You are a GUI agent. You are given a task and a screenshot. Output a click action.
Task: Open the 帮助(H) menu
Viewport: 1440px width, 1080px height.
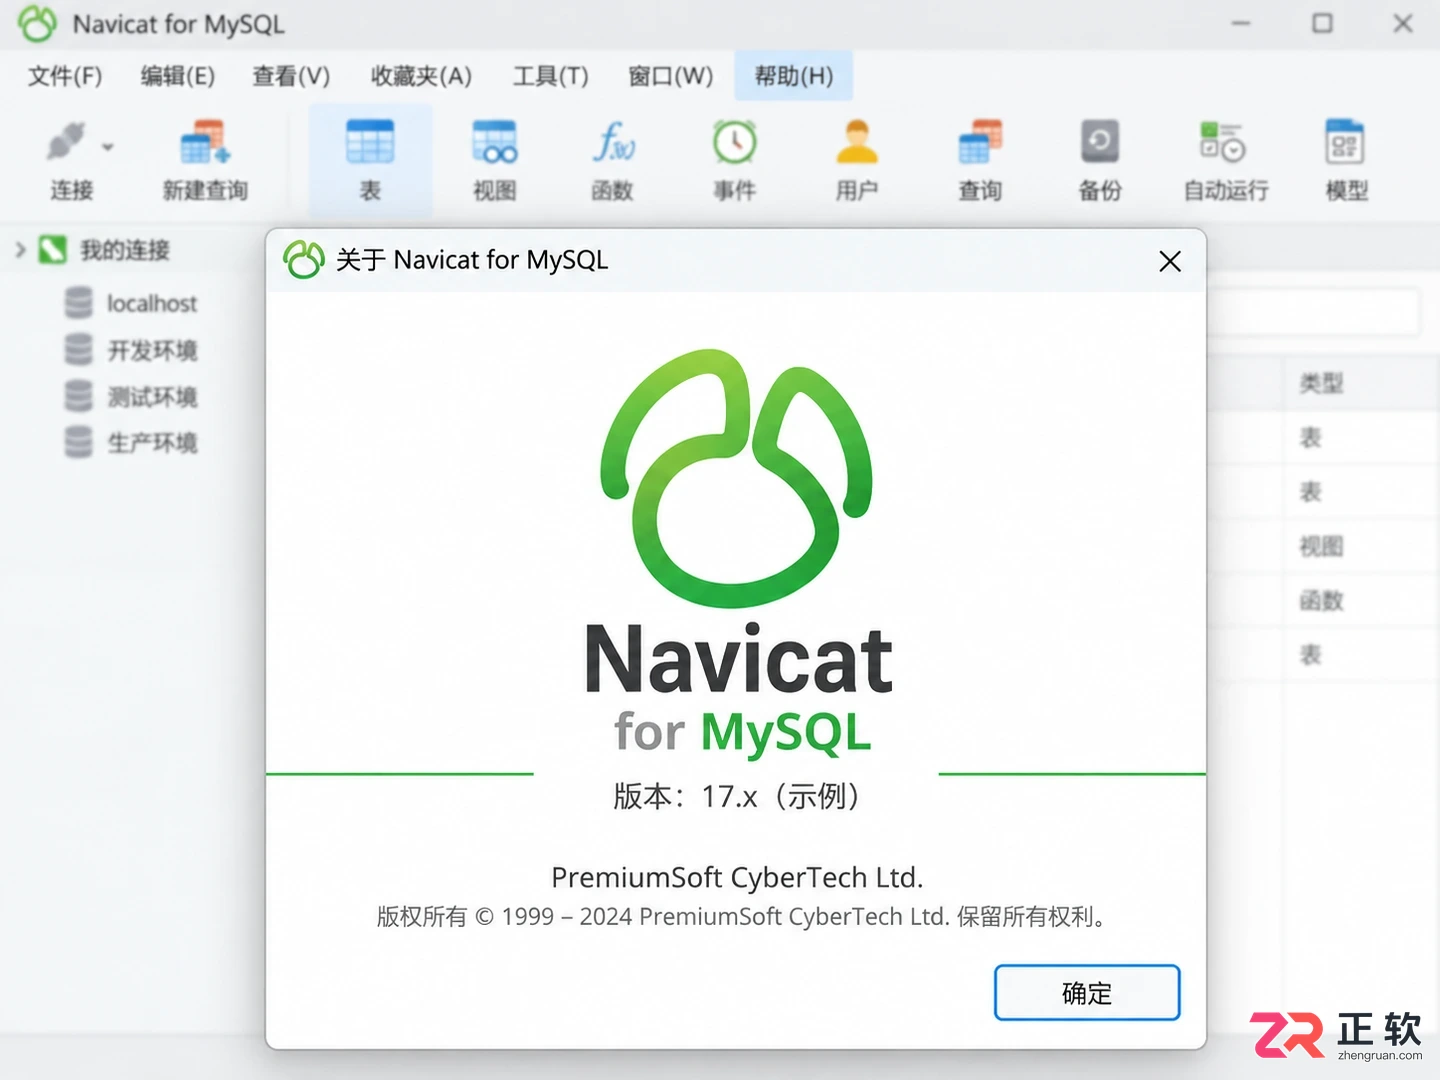[x=794, y=76]
